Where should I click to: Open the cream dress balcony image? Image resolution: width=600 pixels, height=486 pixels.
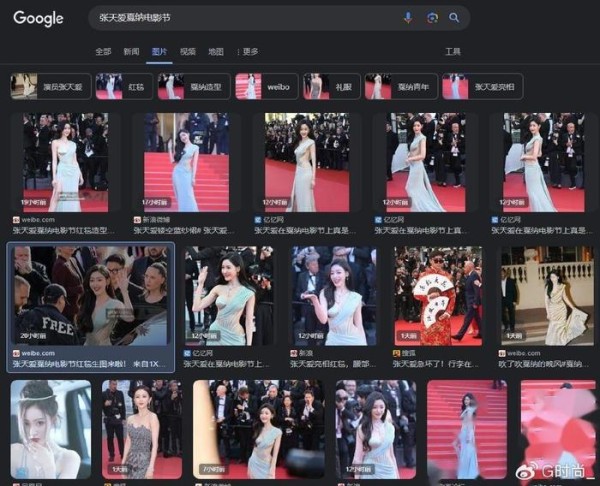pyautogui.click(x=547, y=296)
